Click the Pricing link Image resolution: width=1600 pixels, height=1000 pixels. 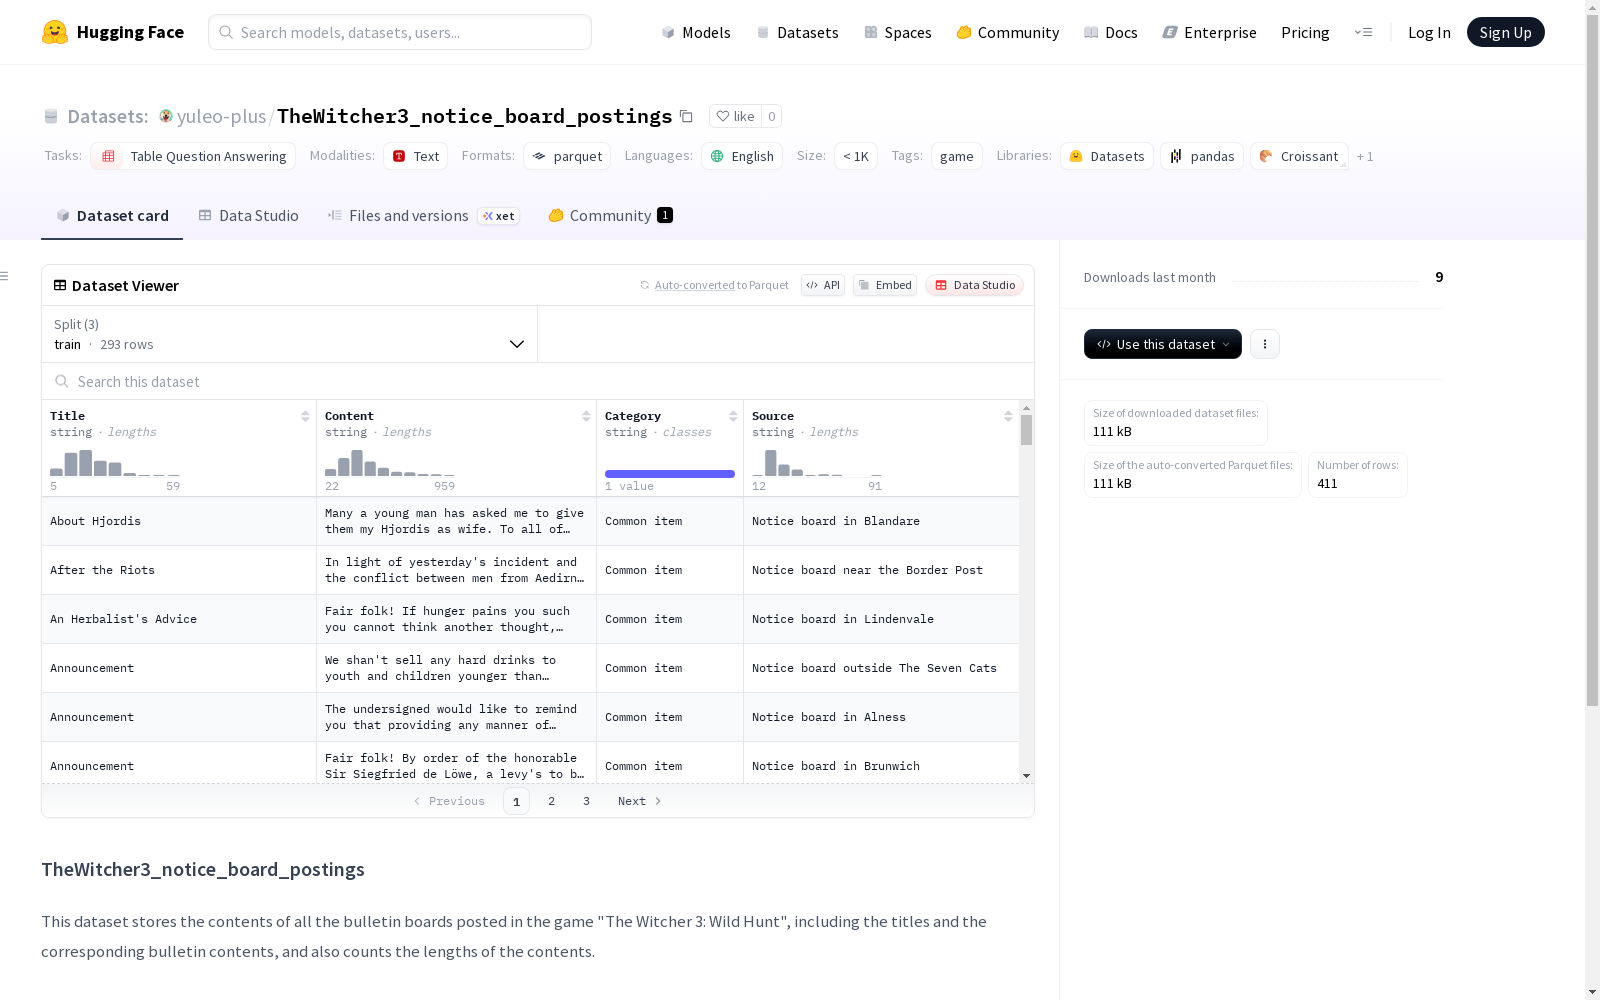click(1305, 32)
